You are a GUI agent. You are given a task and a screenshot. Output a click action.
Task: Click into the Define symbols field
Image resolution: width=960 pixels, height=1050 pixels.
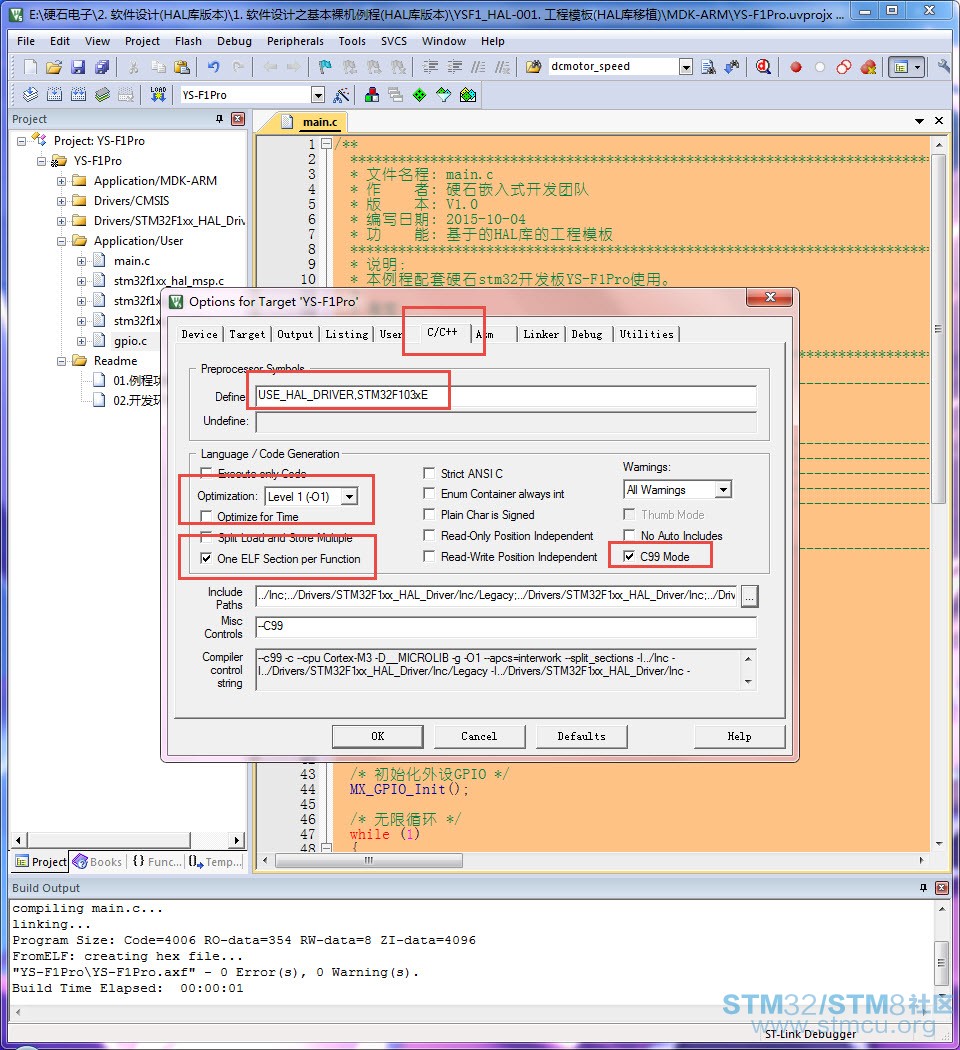pyautogui.click(x=506, y=395)
